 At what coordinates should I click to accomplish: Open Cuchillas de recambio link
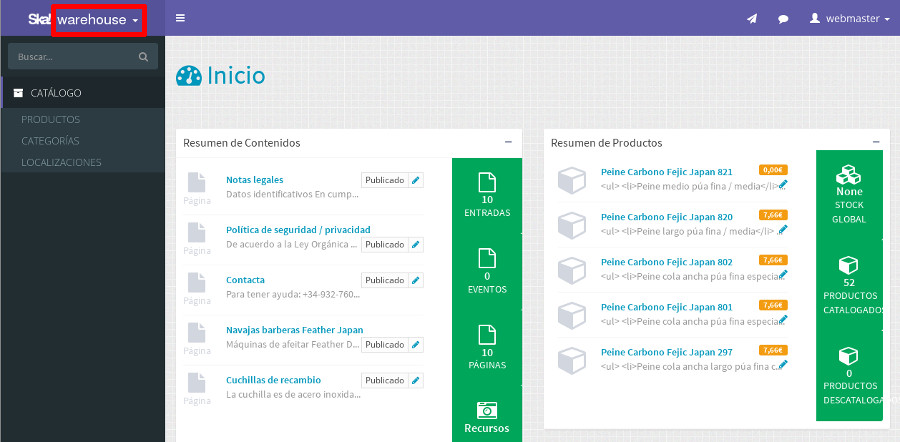tap(273, 380)
